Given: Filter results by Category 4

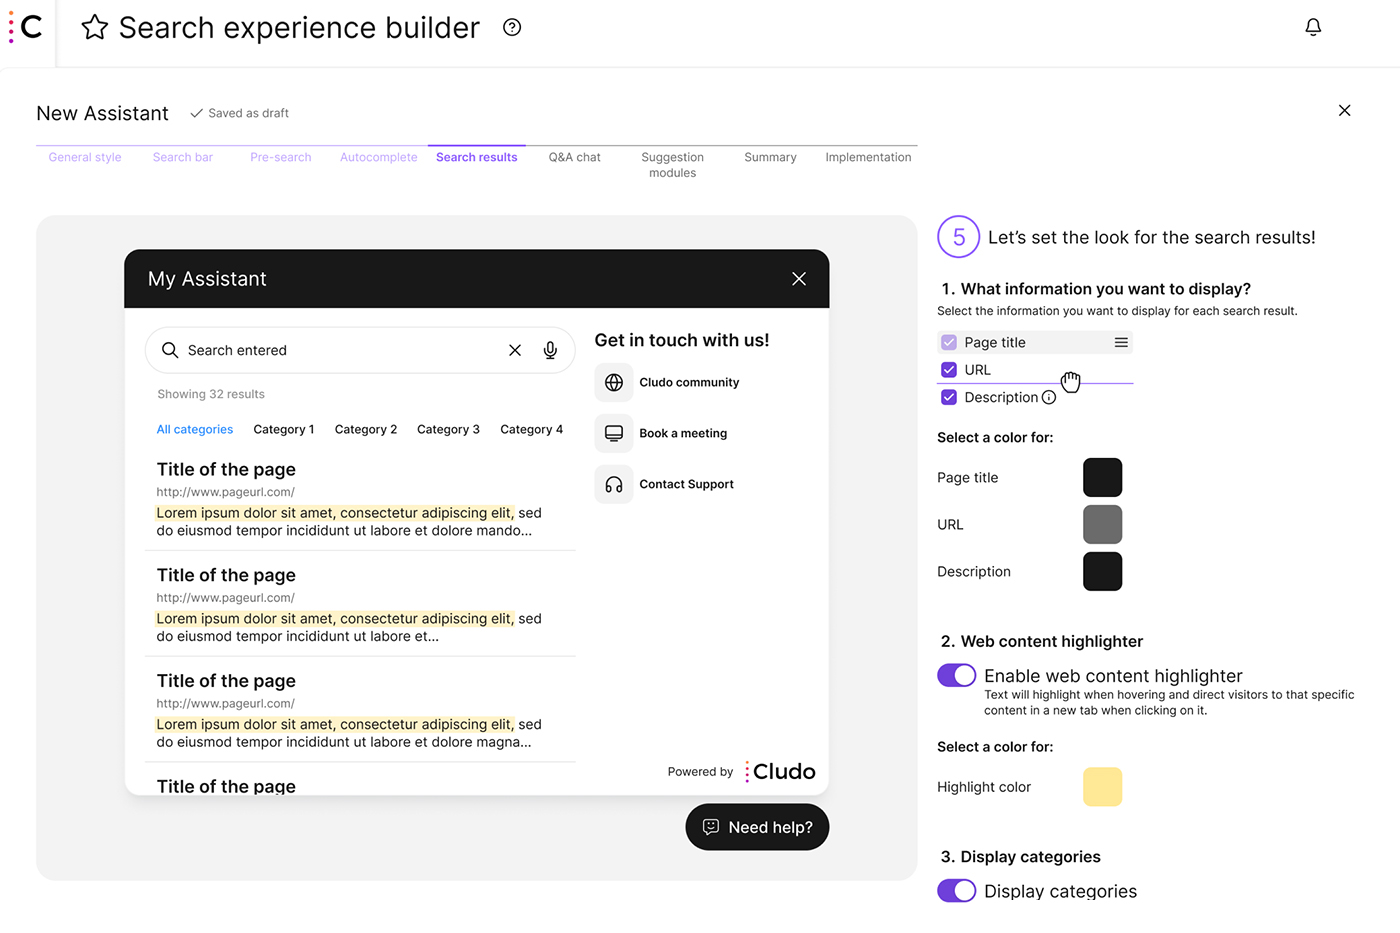Looking at the screenshot, I should 532,429.
